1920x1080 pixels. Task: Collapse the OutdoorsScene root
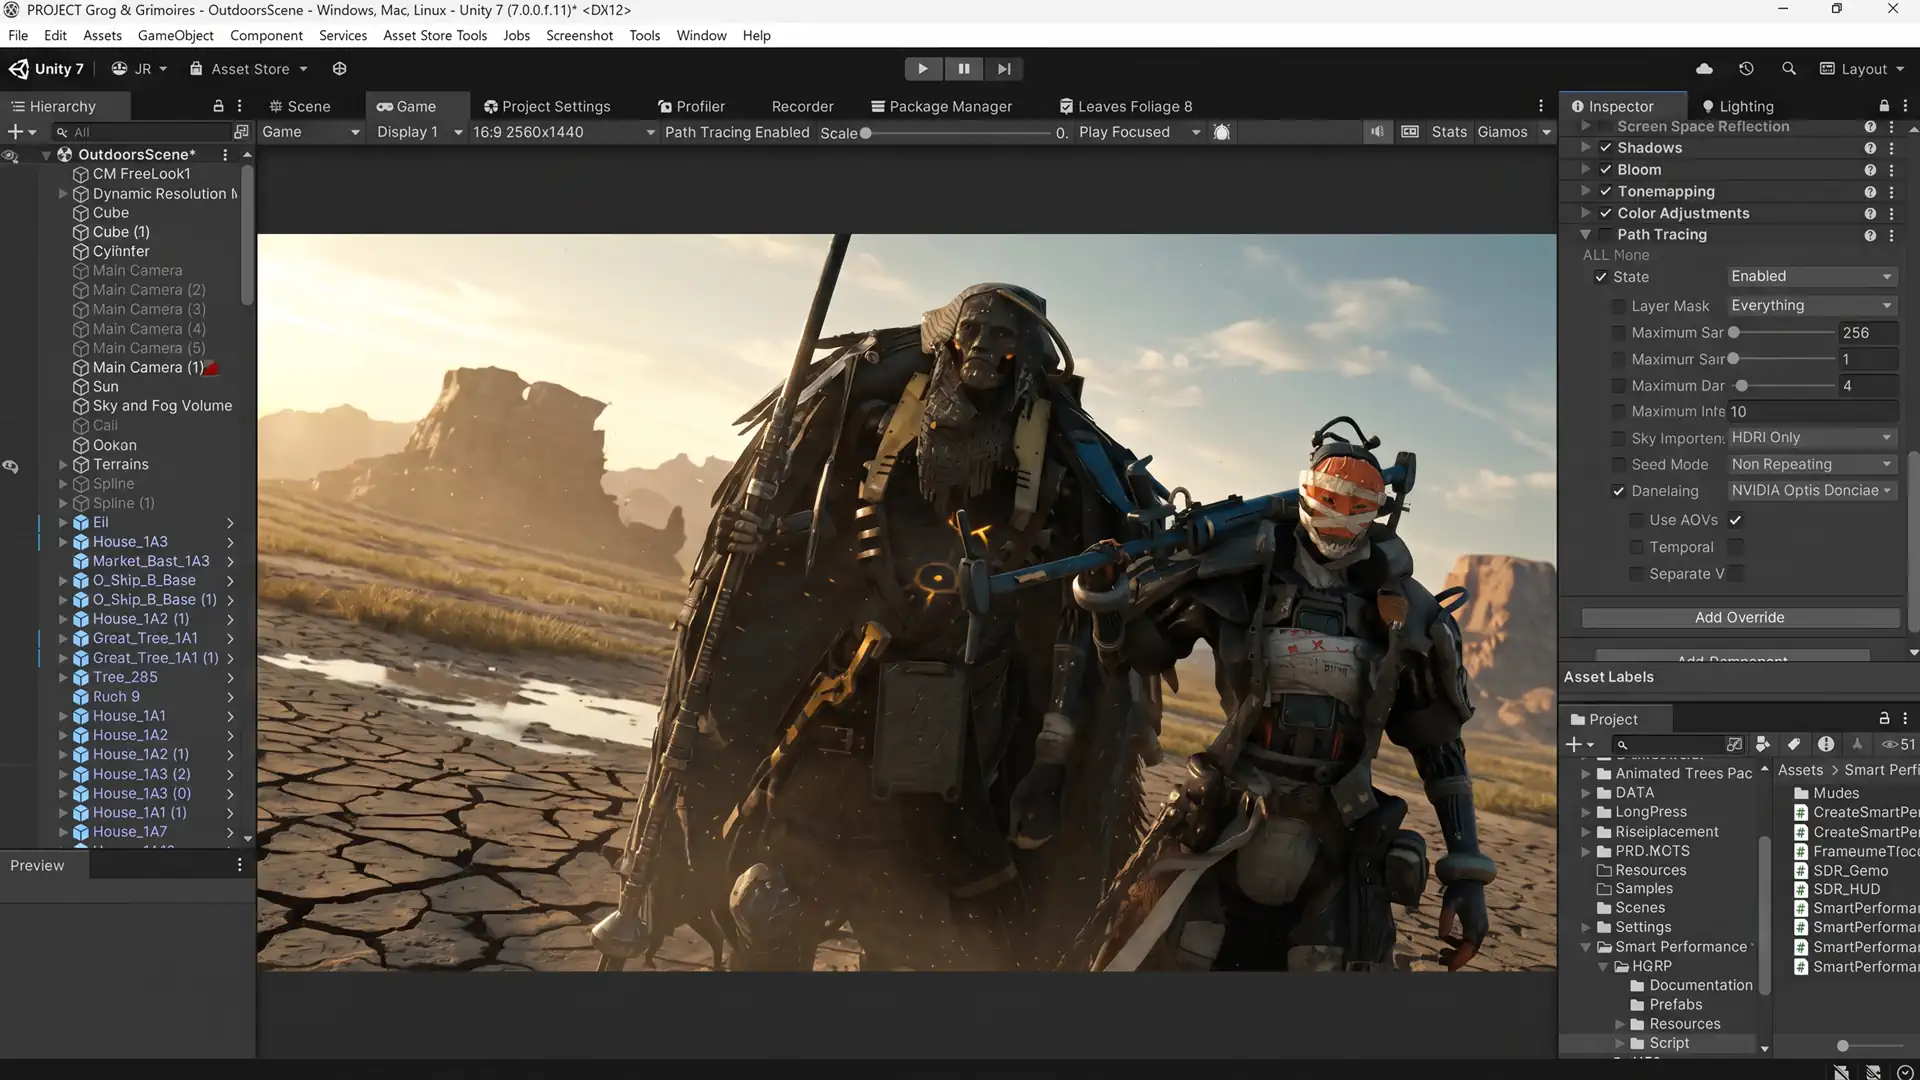46,155
